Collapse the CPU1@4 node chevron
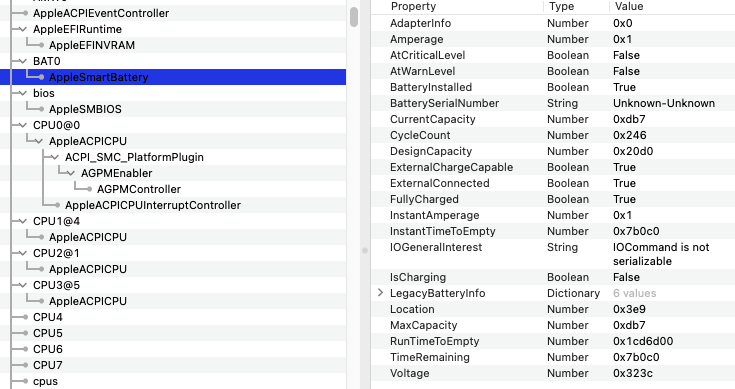The width and height of the screenshot is (735, 389). (22, 221)
